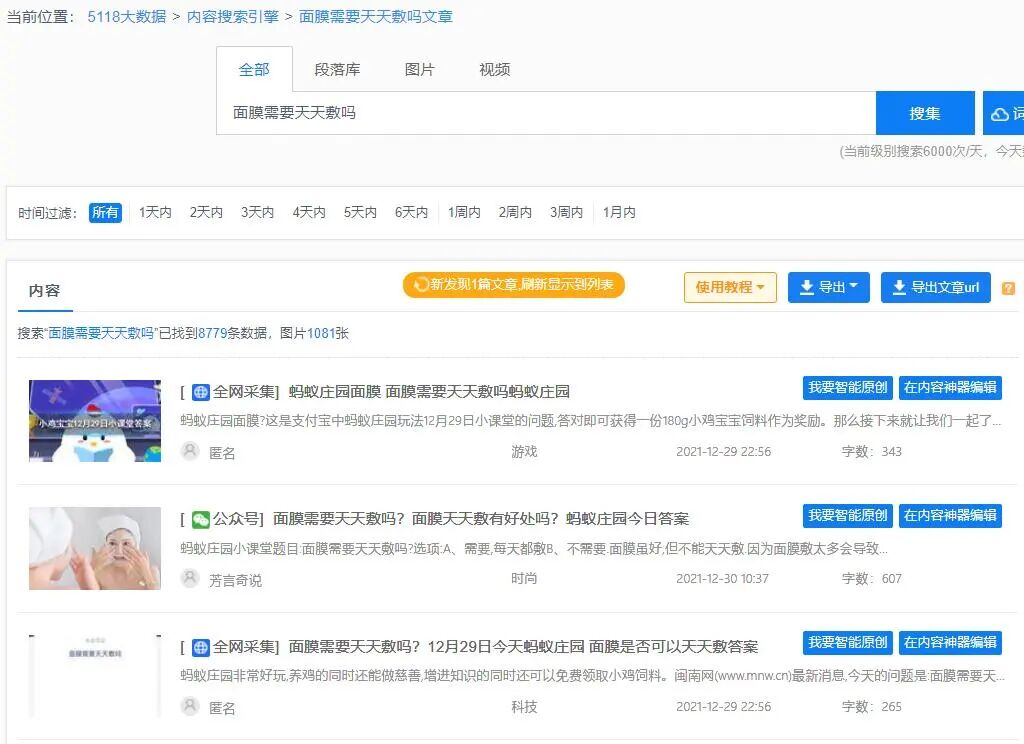Click globe icon in 蚂蚁庄园面膜 result title
Screen dimensions: 1024x744
200,392
